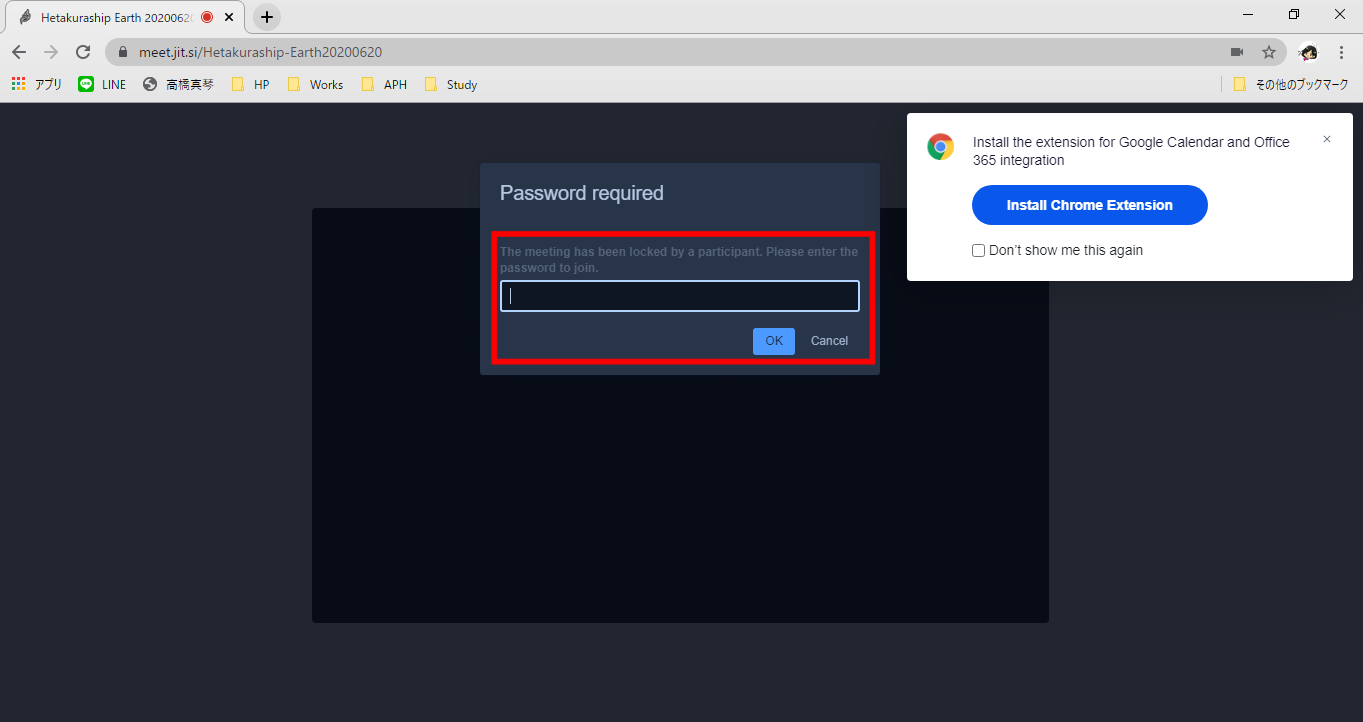The width and height of the screenshot is (1363, 722).
Task: Open the Chrome three-dot menu
Action: pyautogui.click(x=1341, y=52)
